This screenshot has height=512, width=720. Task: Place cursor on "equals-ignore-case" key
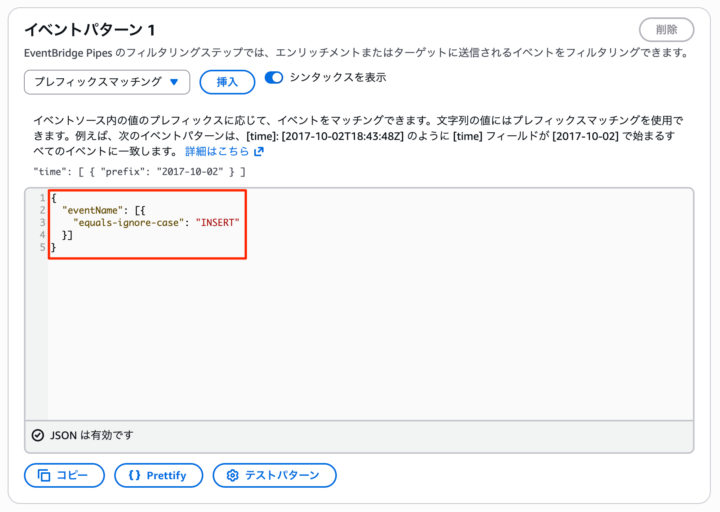click(131, 222)
